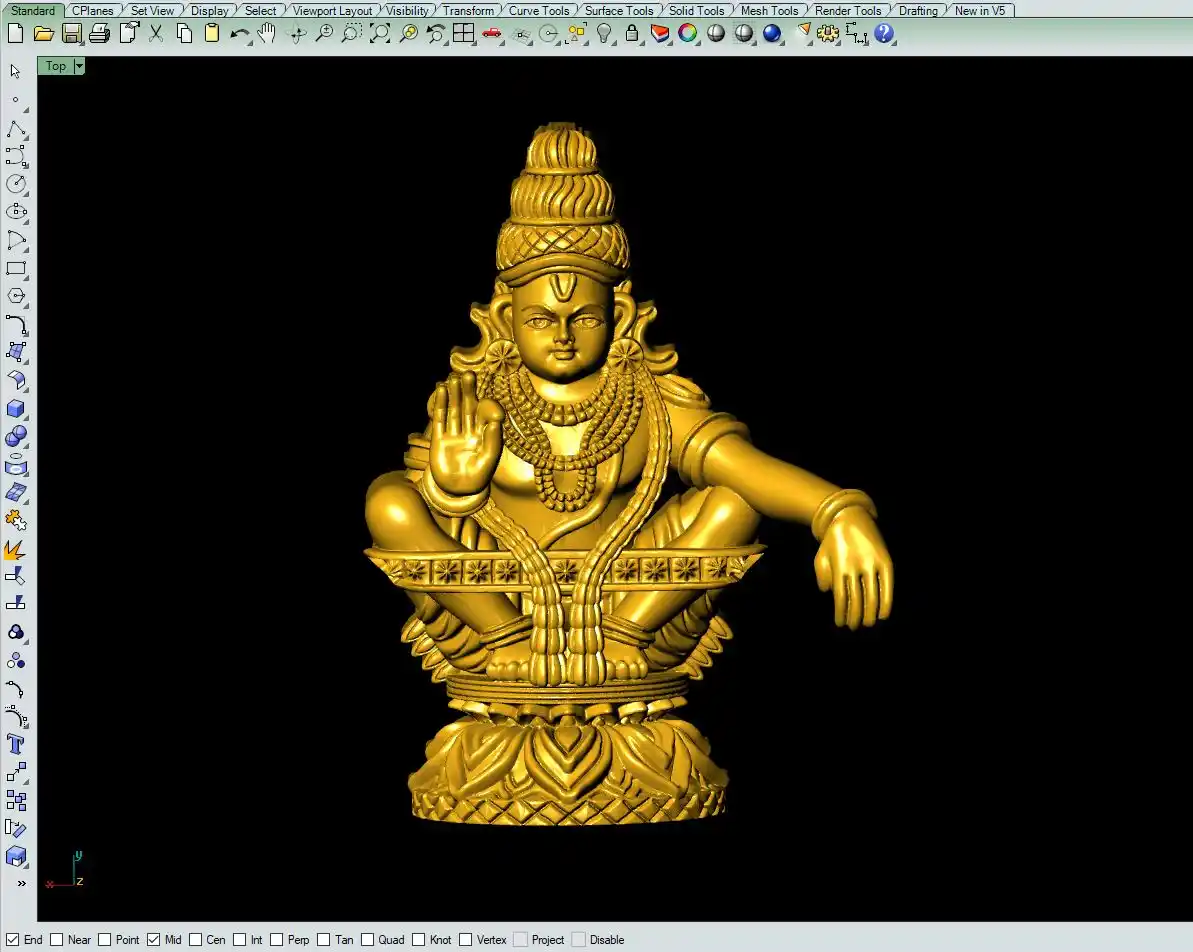Activate the Pan view hand icon
Screen dimensions: 1193x952
266,33
